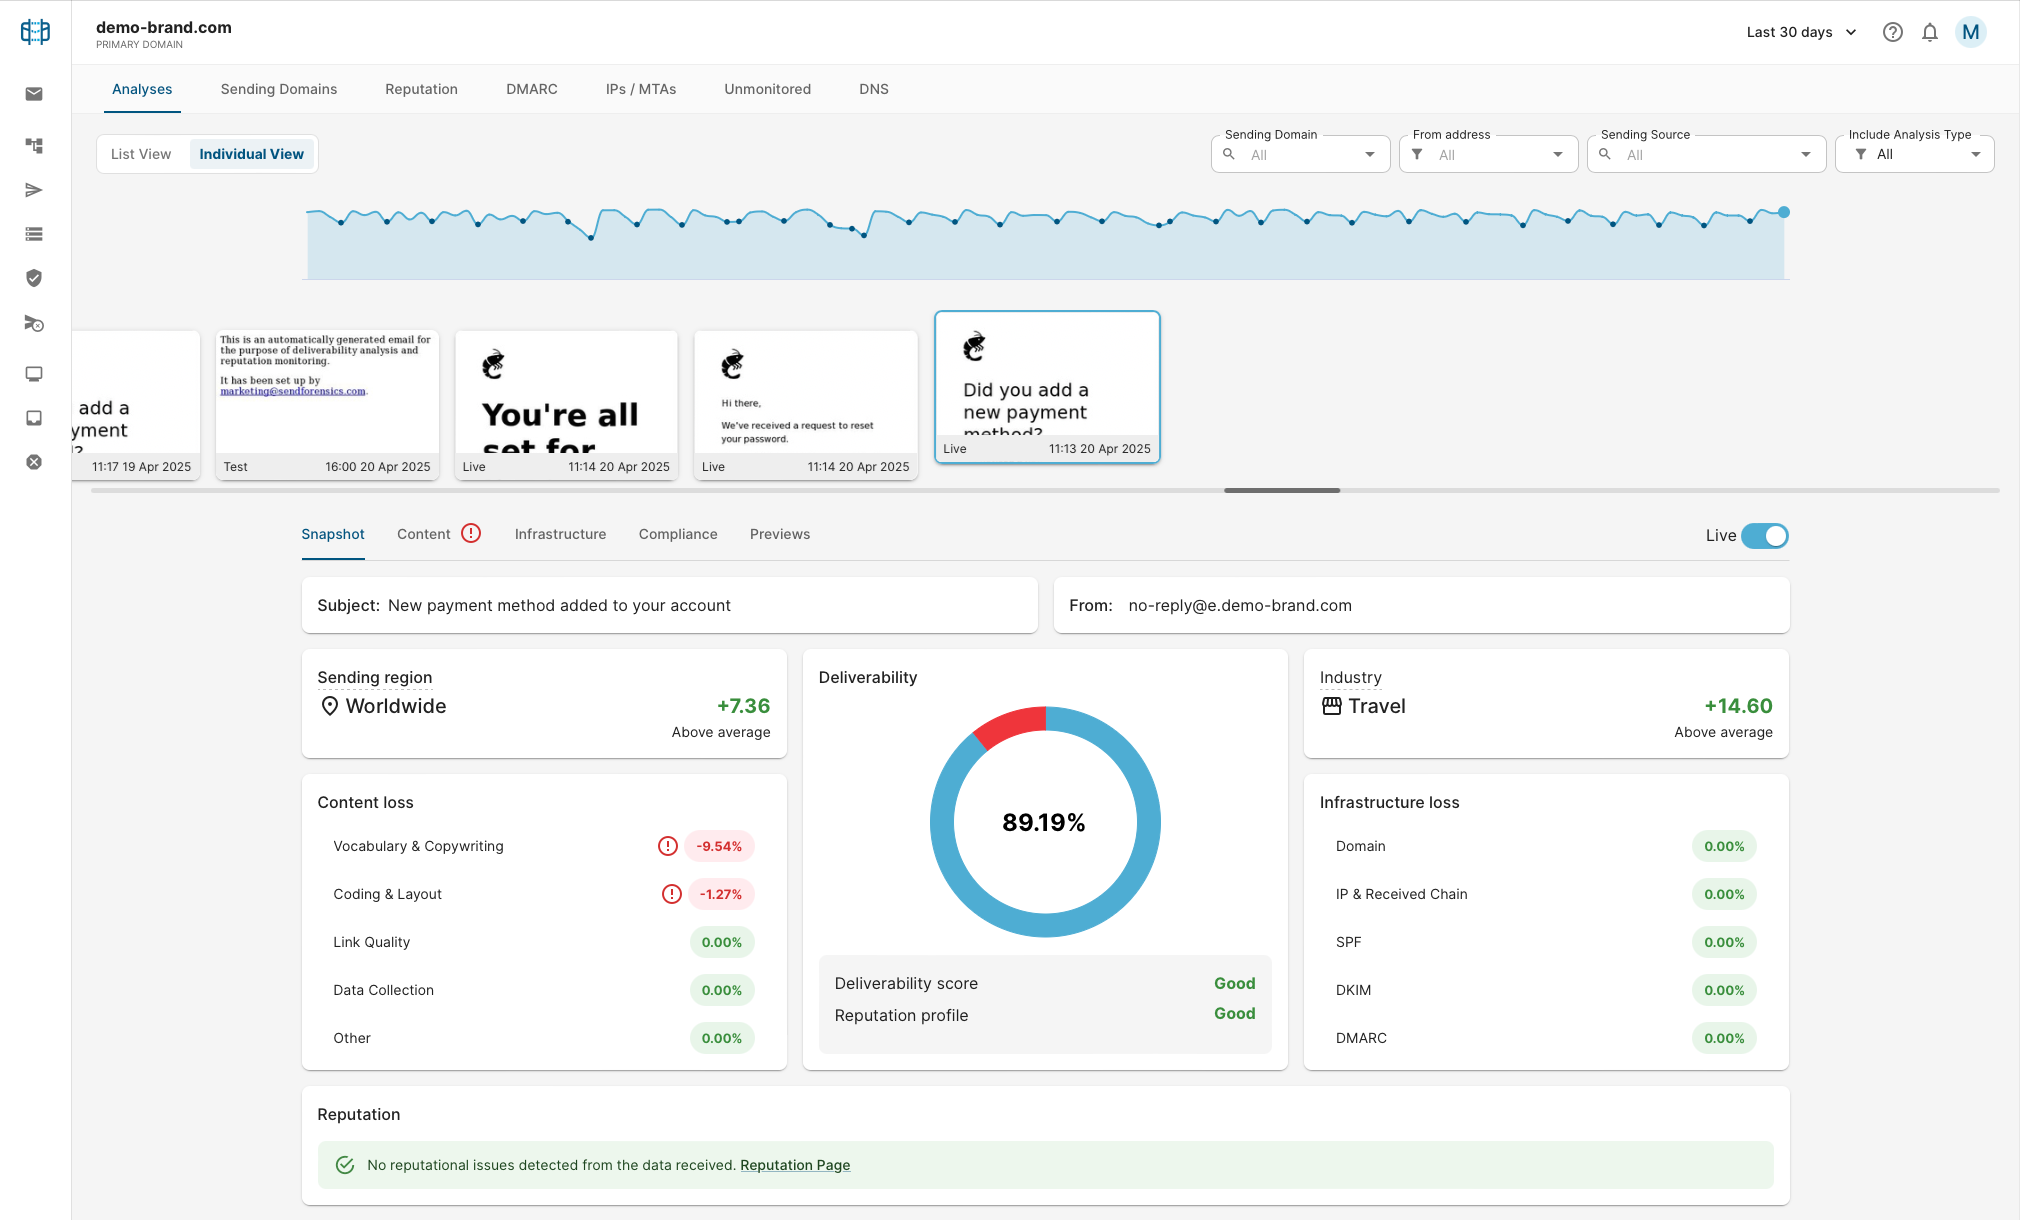Open the M user avatar menu

pyautogui.click(x=1971, y=32)
